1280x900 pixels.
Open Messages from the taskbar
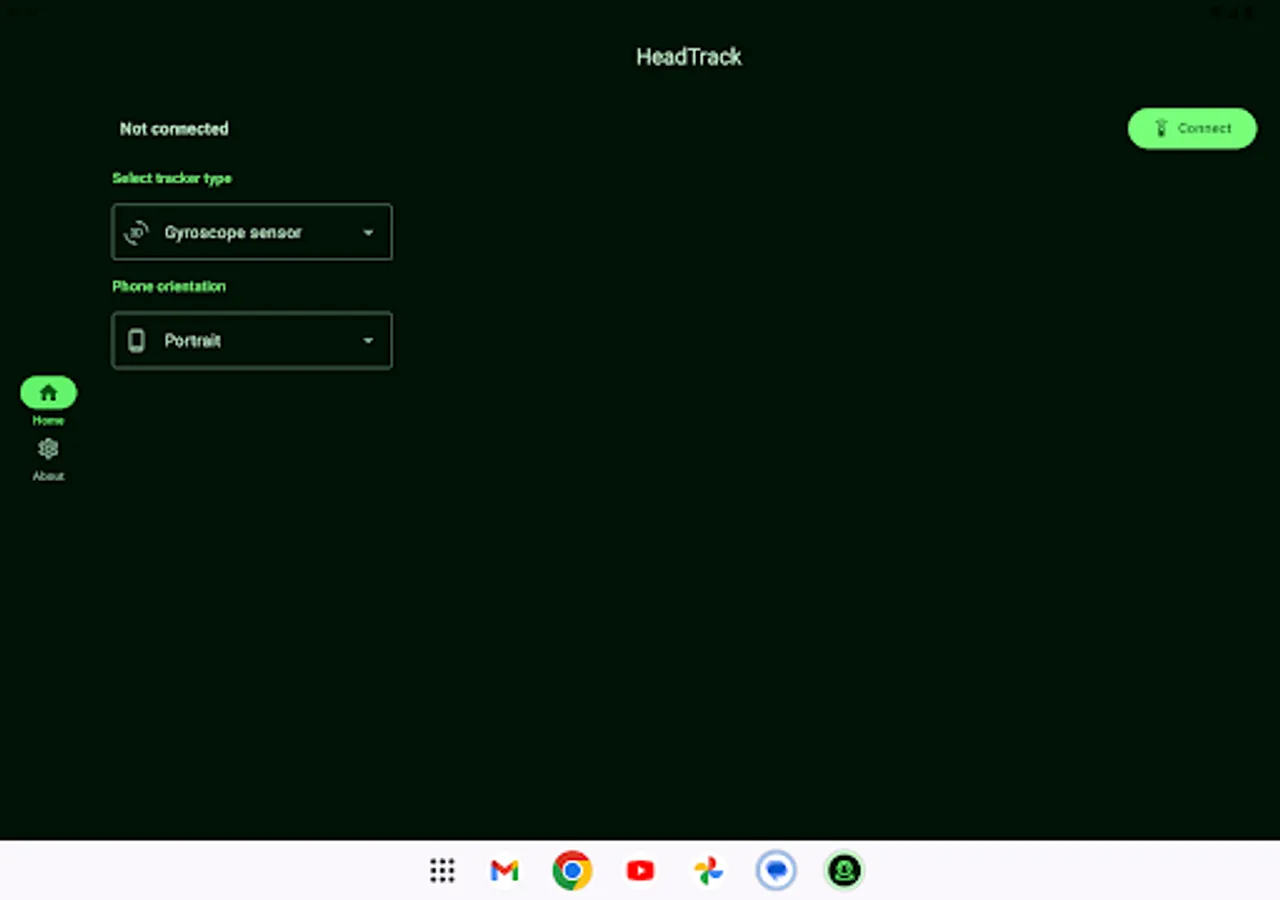click(776, 870)
